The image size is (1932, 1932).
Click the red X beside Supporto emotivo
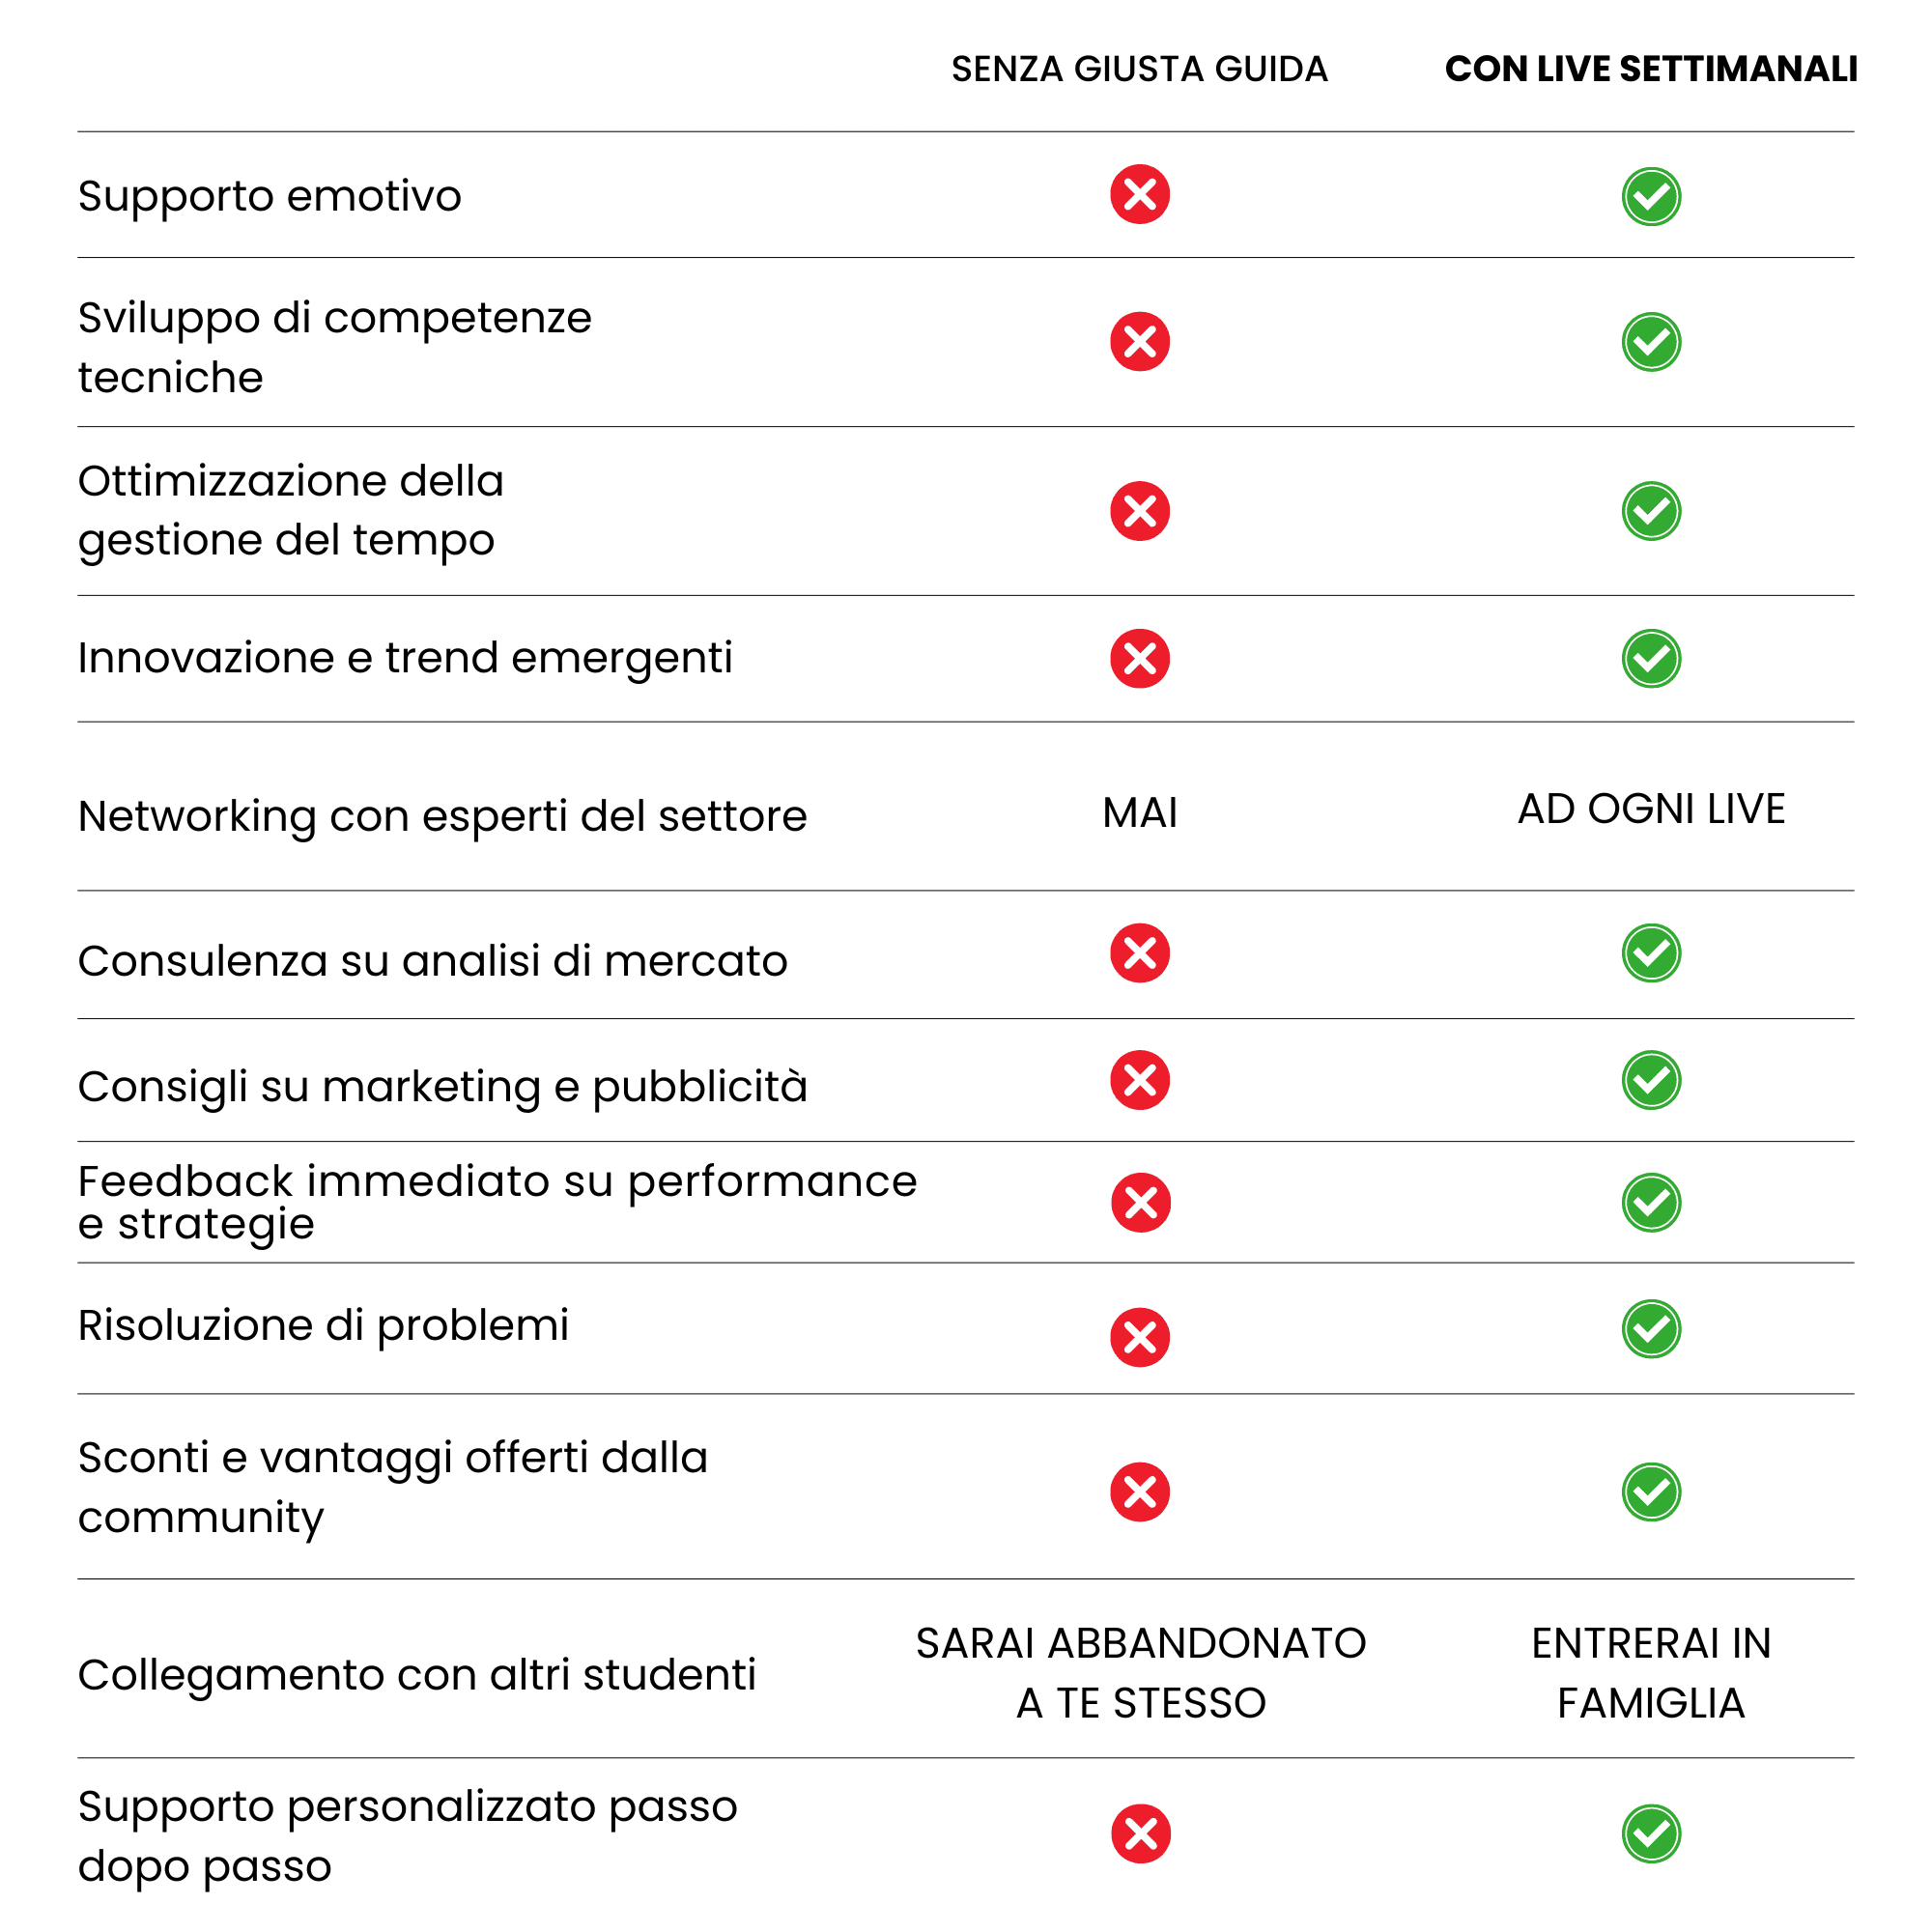coord(1139,194)
